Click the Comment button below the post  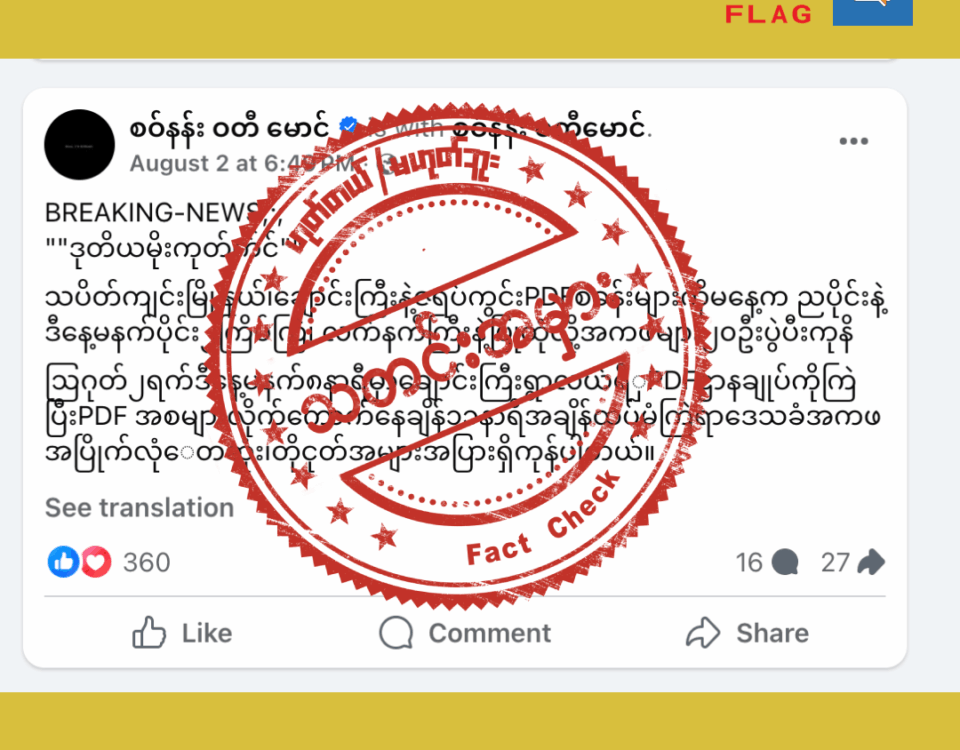[465, 632]
